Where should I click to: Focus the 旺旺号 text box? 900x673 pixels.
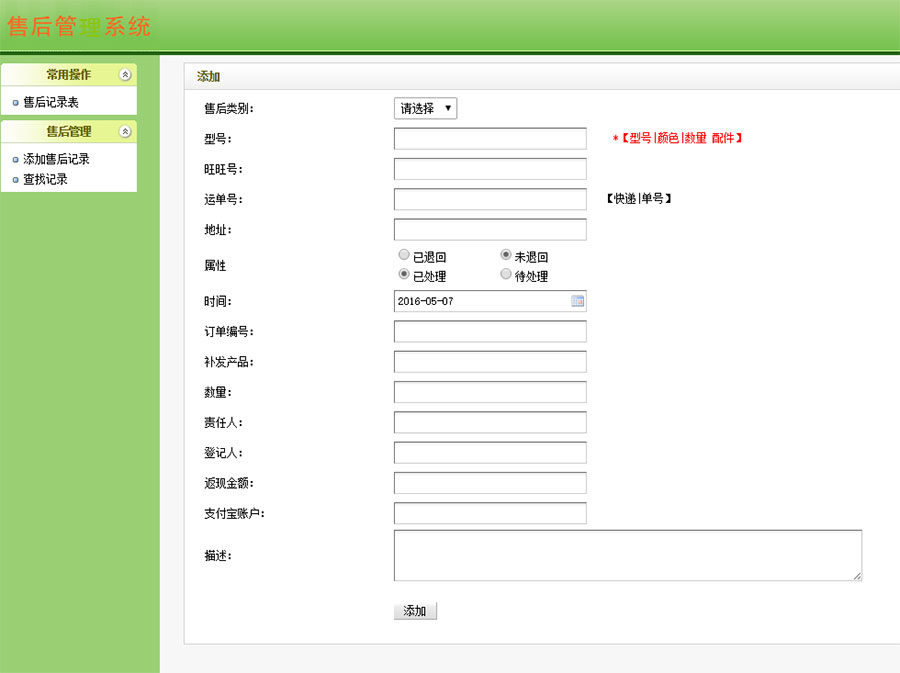[490, 169]
